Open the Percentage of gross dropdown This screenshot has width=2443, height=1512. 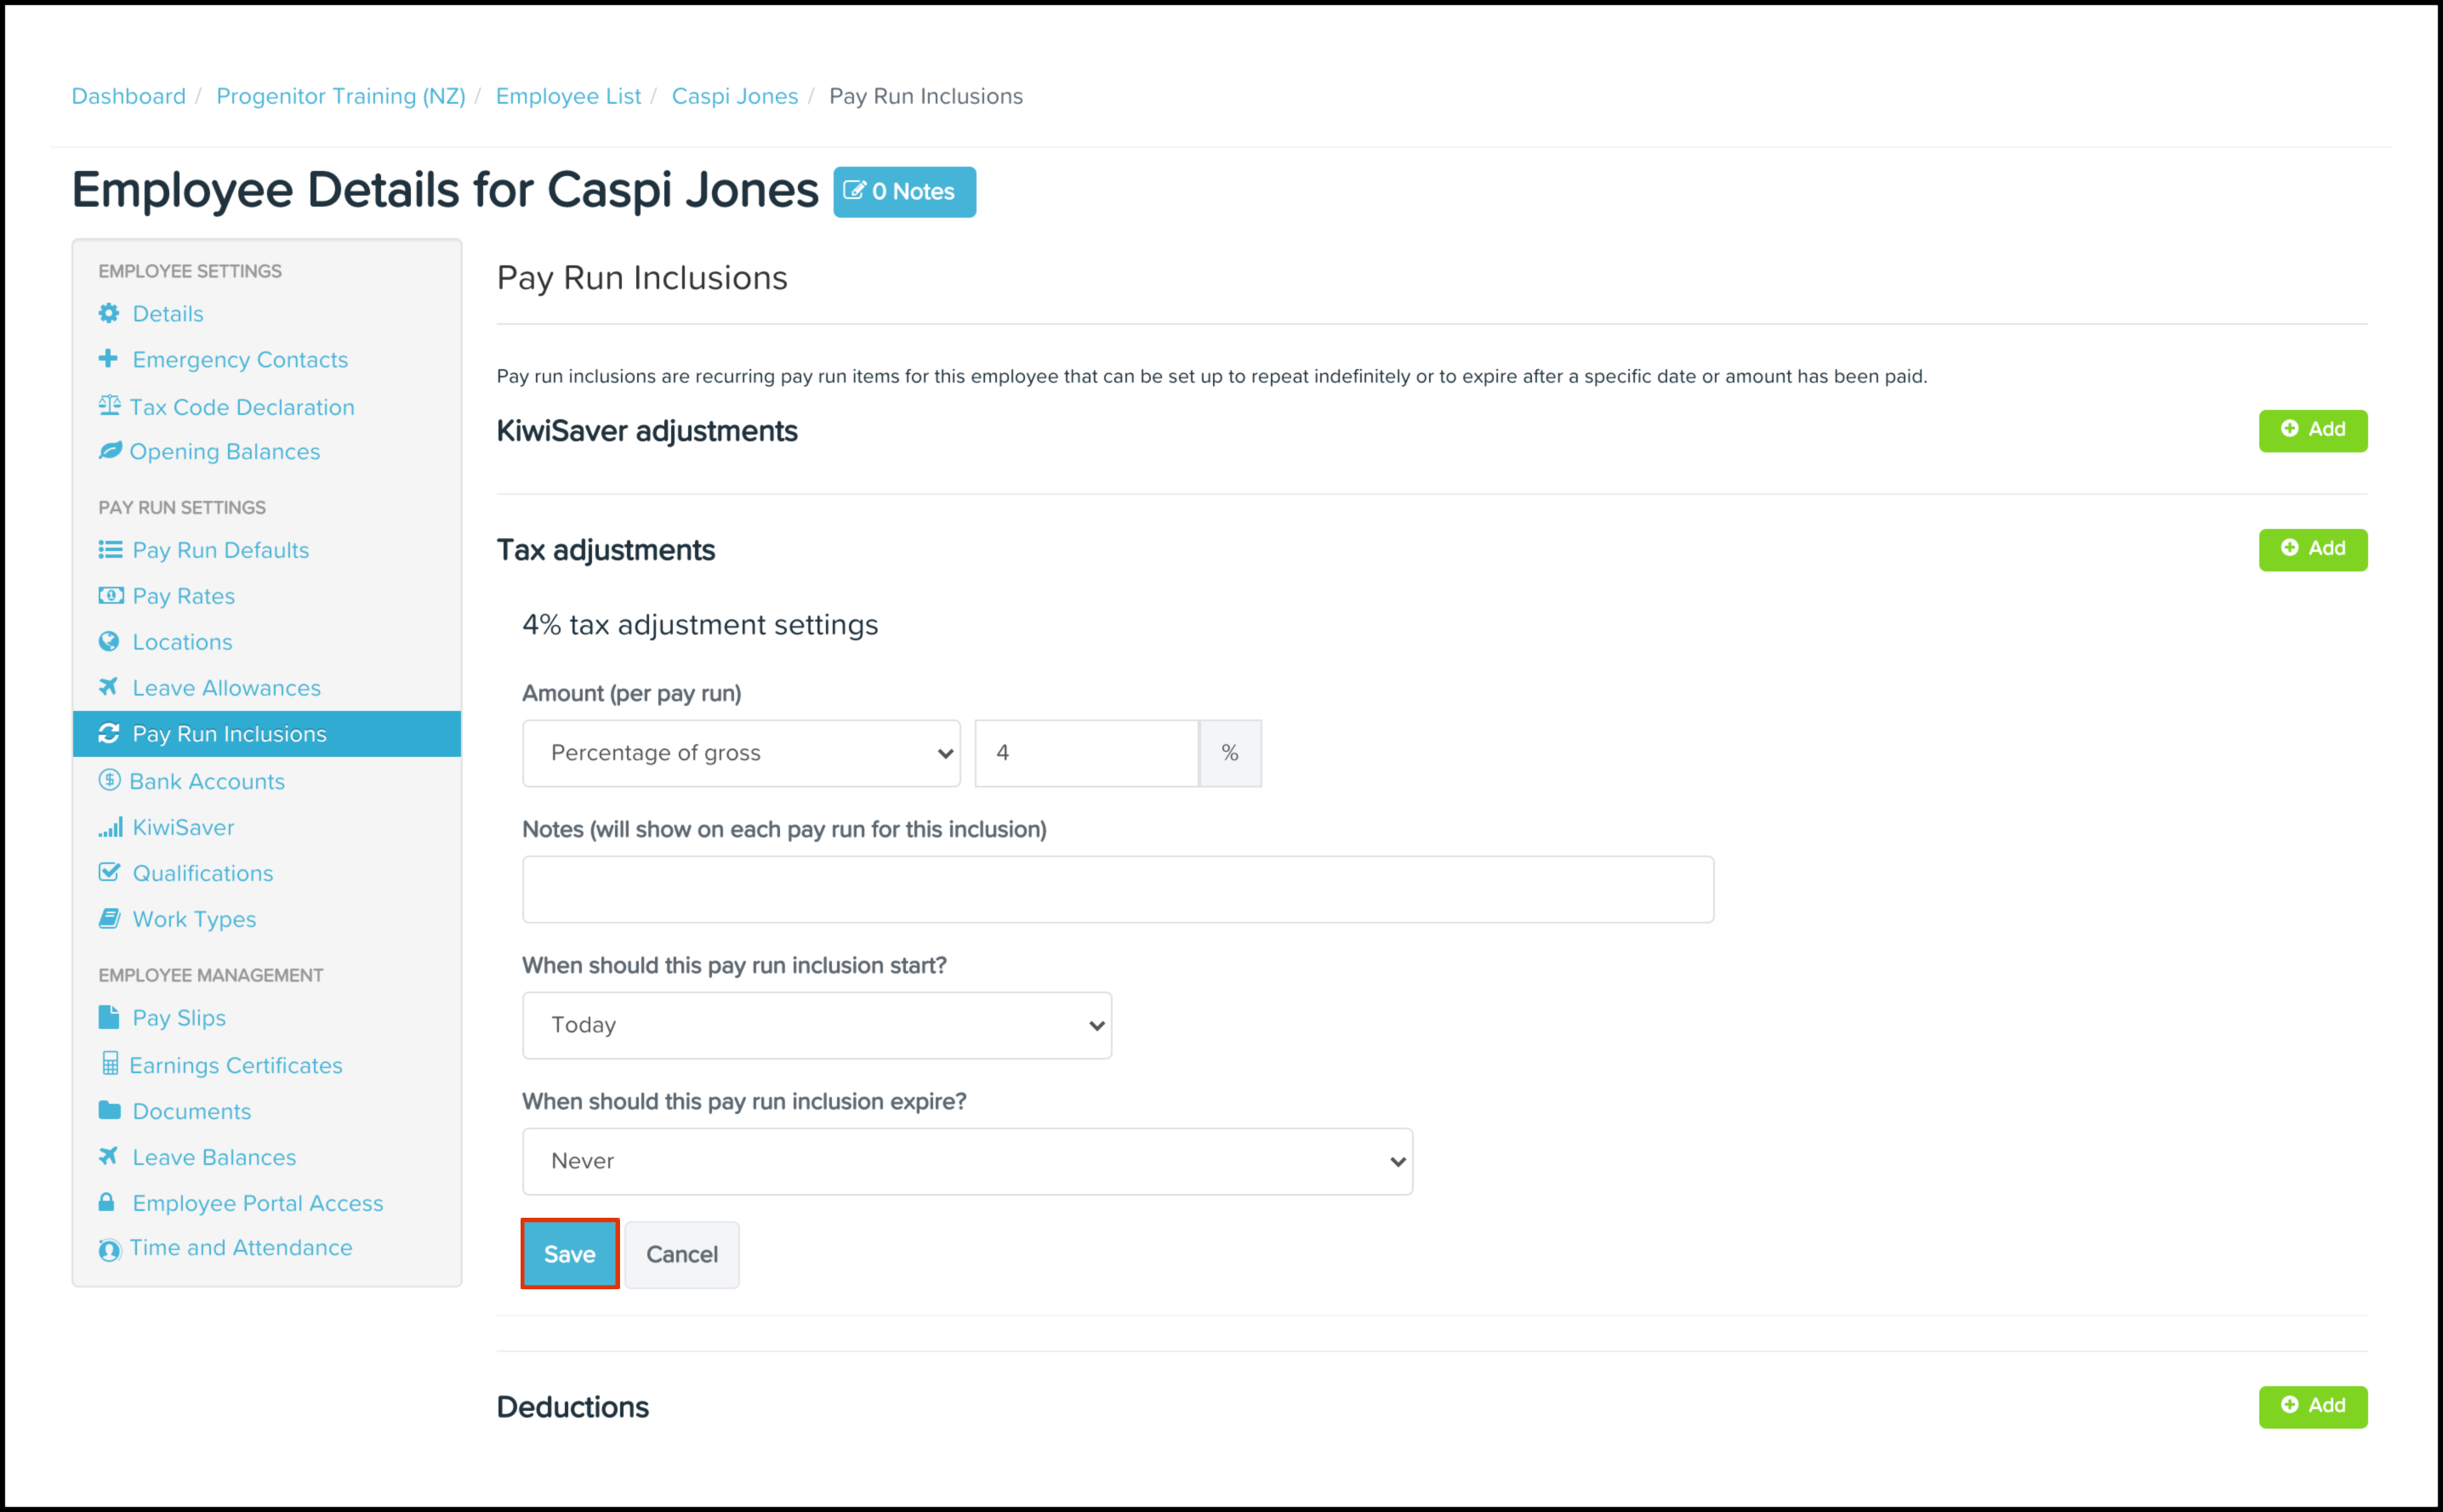[x=741, y=753]
